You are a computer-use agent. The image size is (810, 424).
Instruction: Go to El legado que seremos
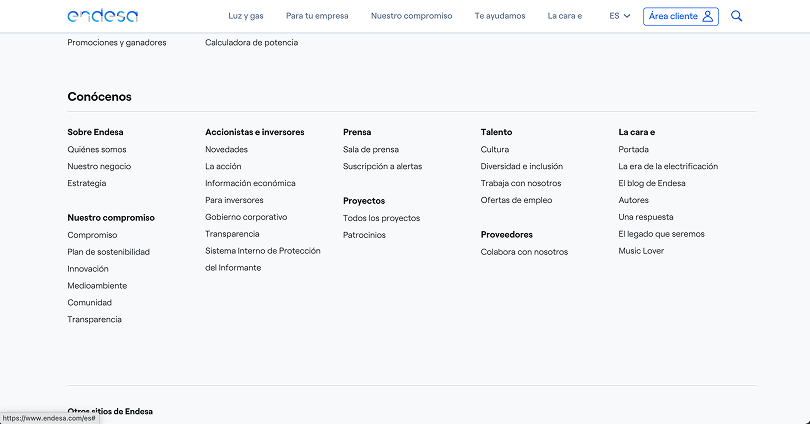click(661, 234)
